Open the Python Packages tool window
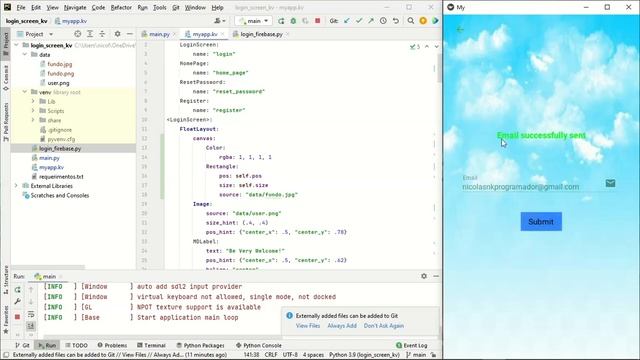Image resolution: width=640 pixels, height=360 pixels. point(200,345)
